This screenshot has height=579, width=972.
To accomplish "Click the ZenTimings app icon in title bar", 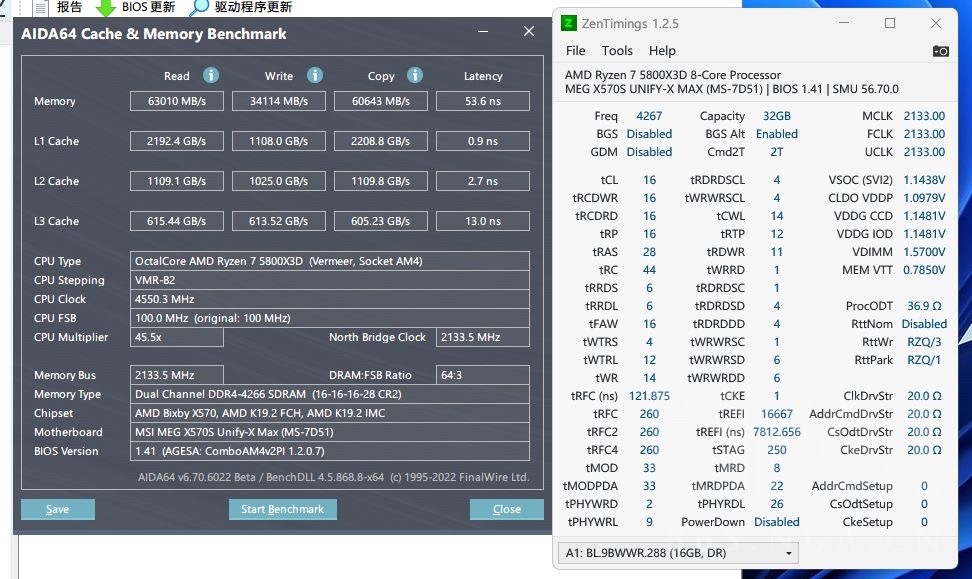I will [570, 22].
